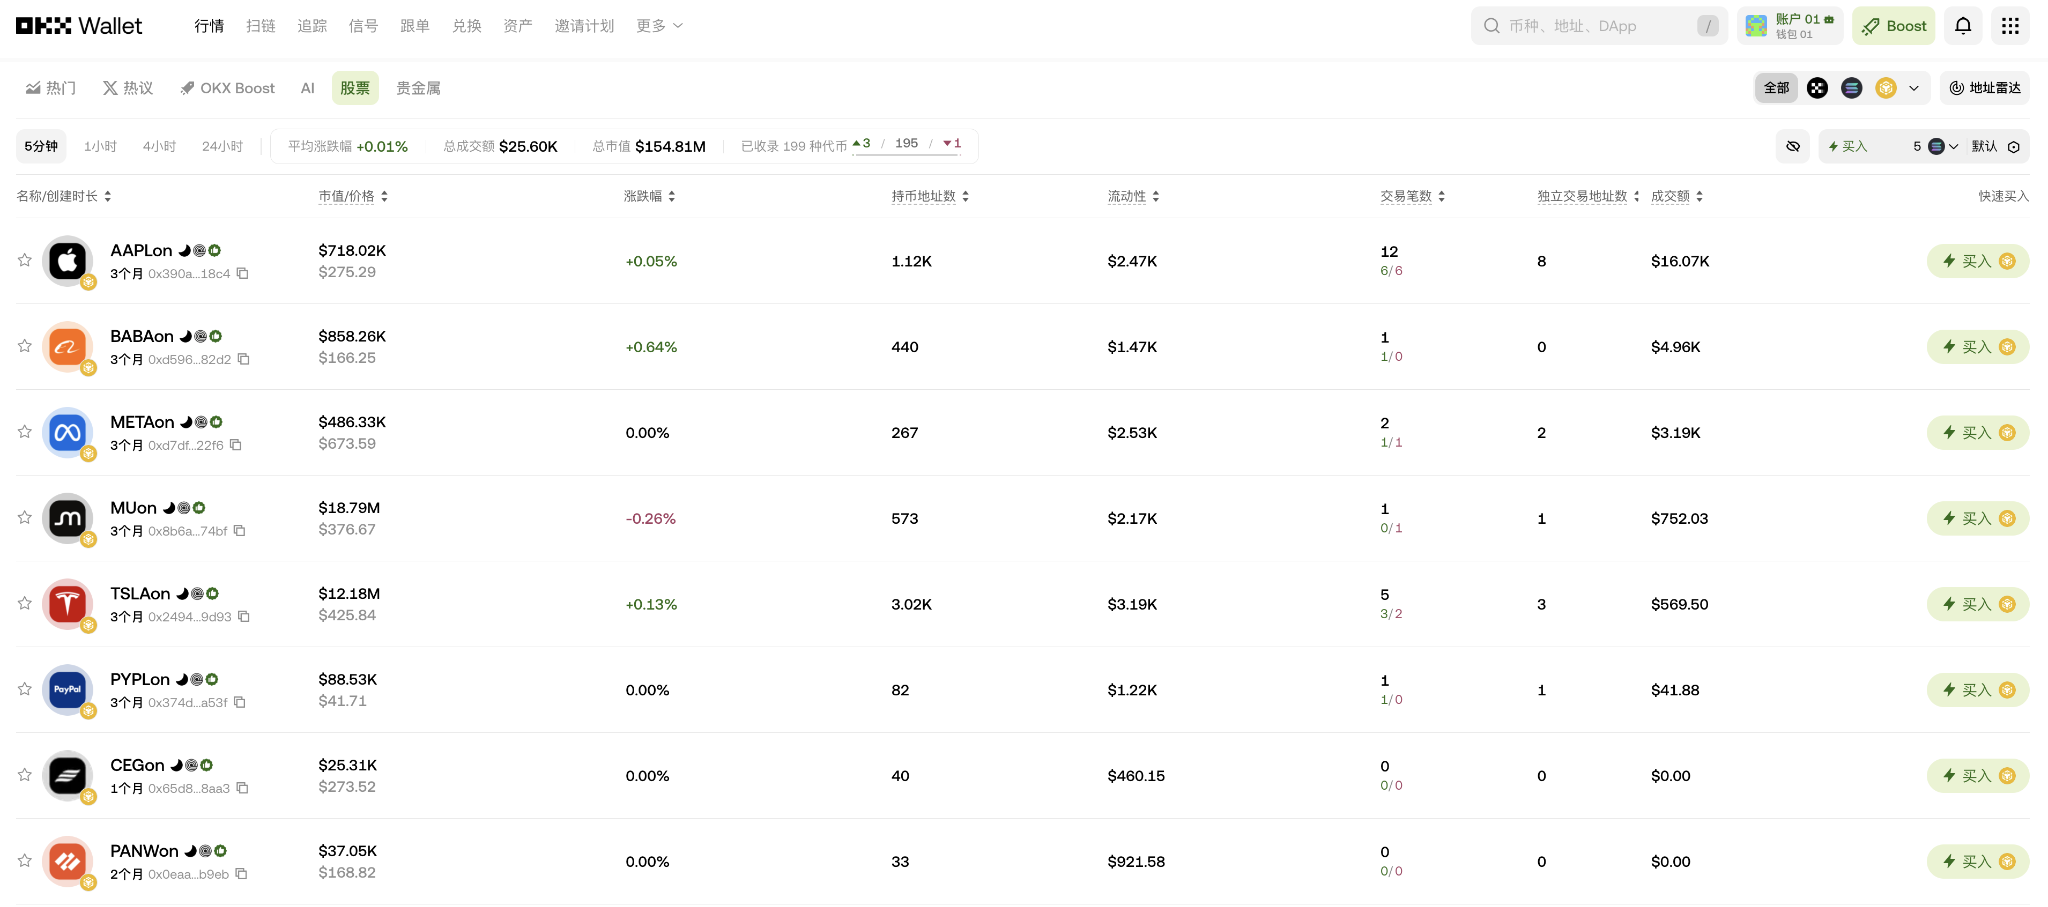Copy the AAPLon contract address
This screenshot has width=2048, height=907.
tap(242, 272)
